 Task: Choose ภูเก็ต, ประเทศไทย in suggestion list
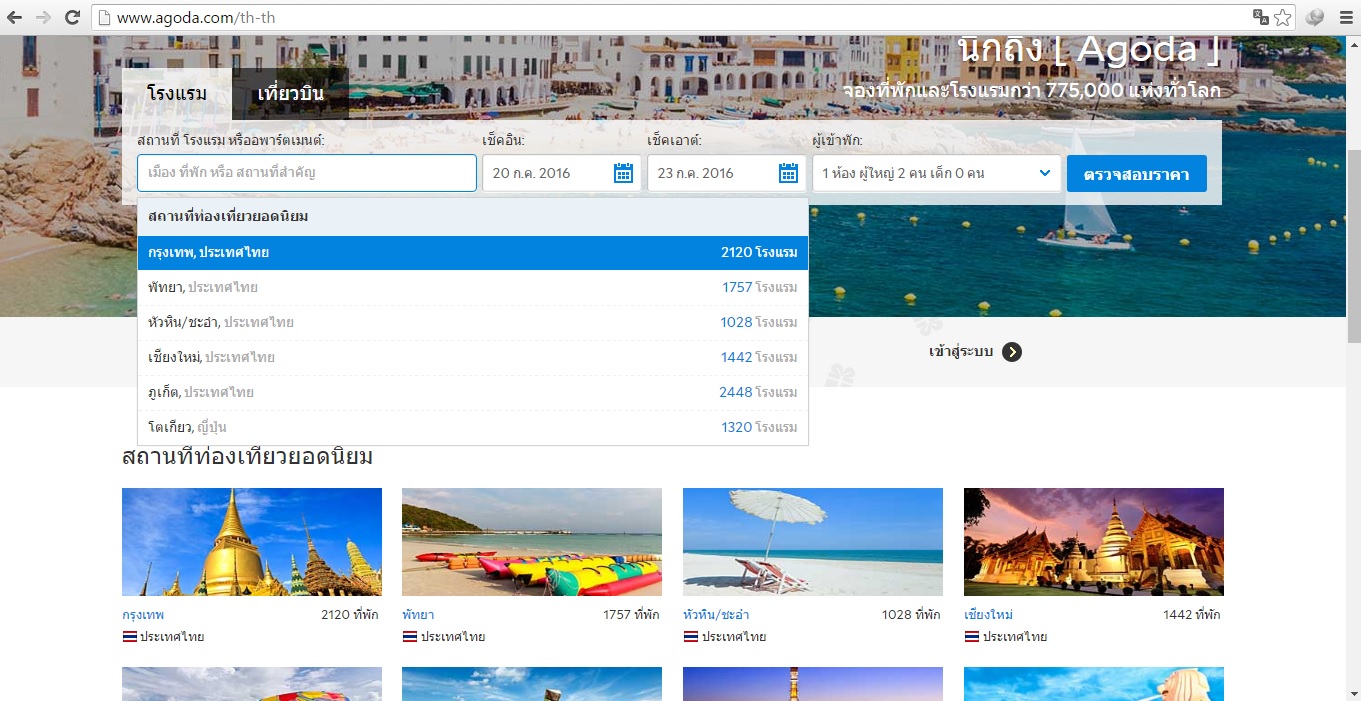pyautogui.click(x=472, y=392)
